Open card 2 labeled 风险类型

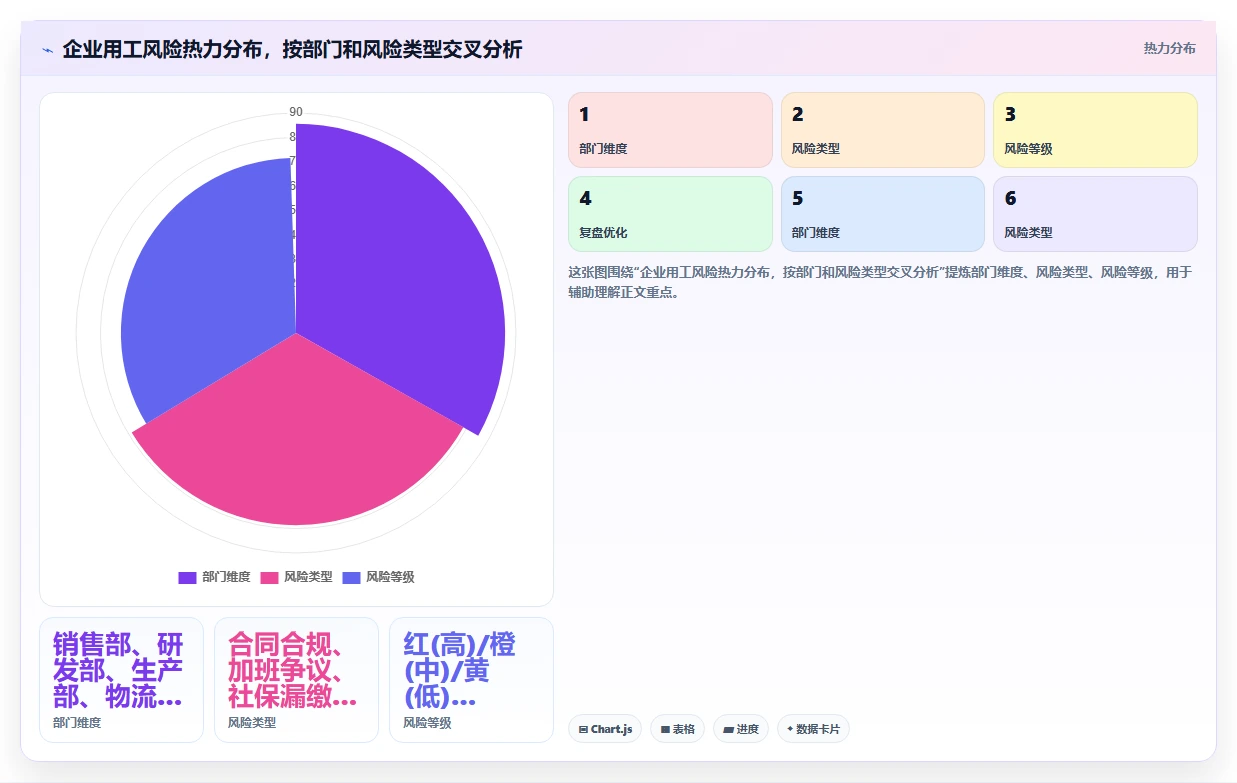[x=883, y=130]
